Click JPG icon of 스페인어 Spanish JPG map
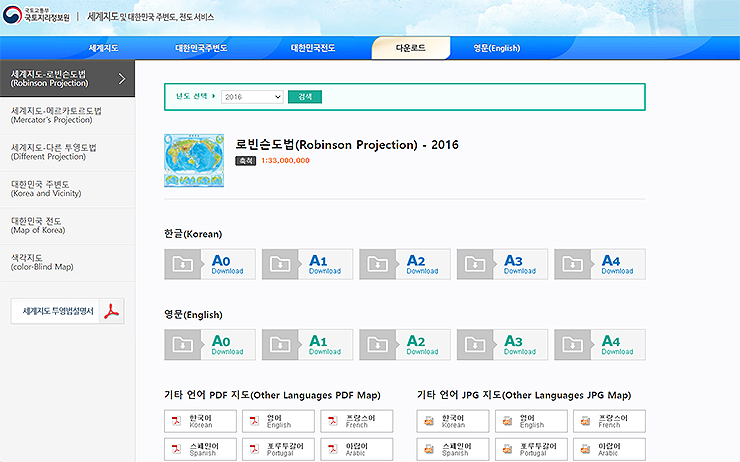 429,449
